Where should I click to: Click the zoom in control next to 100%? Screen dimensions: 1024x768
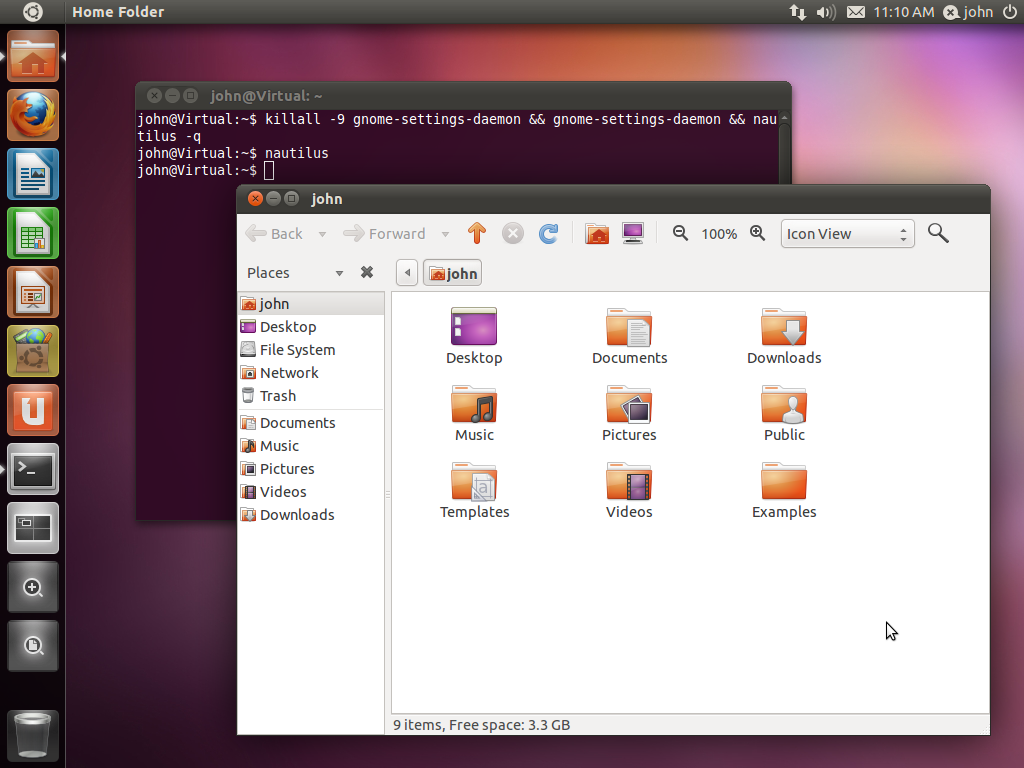[x=757, y=233]
